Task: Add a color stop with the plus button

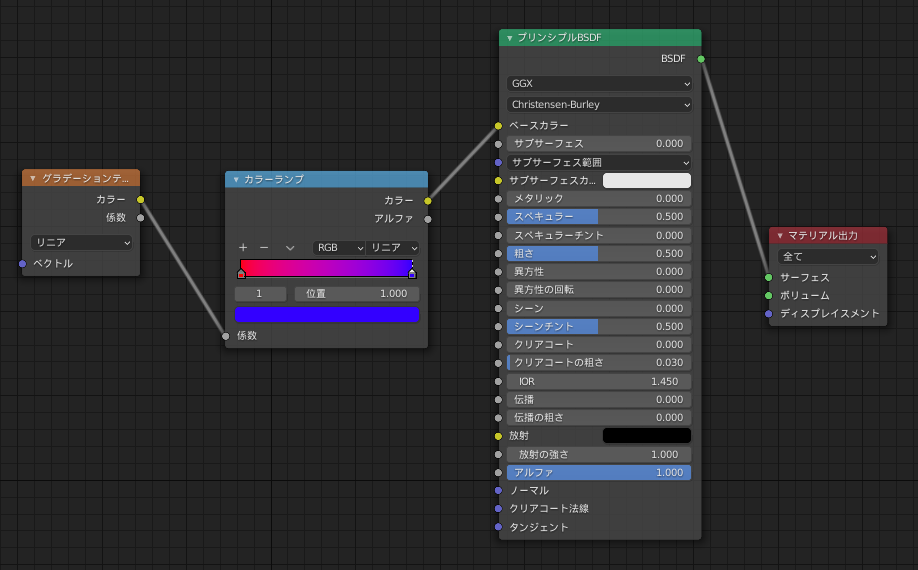Action: [243, 248]
